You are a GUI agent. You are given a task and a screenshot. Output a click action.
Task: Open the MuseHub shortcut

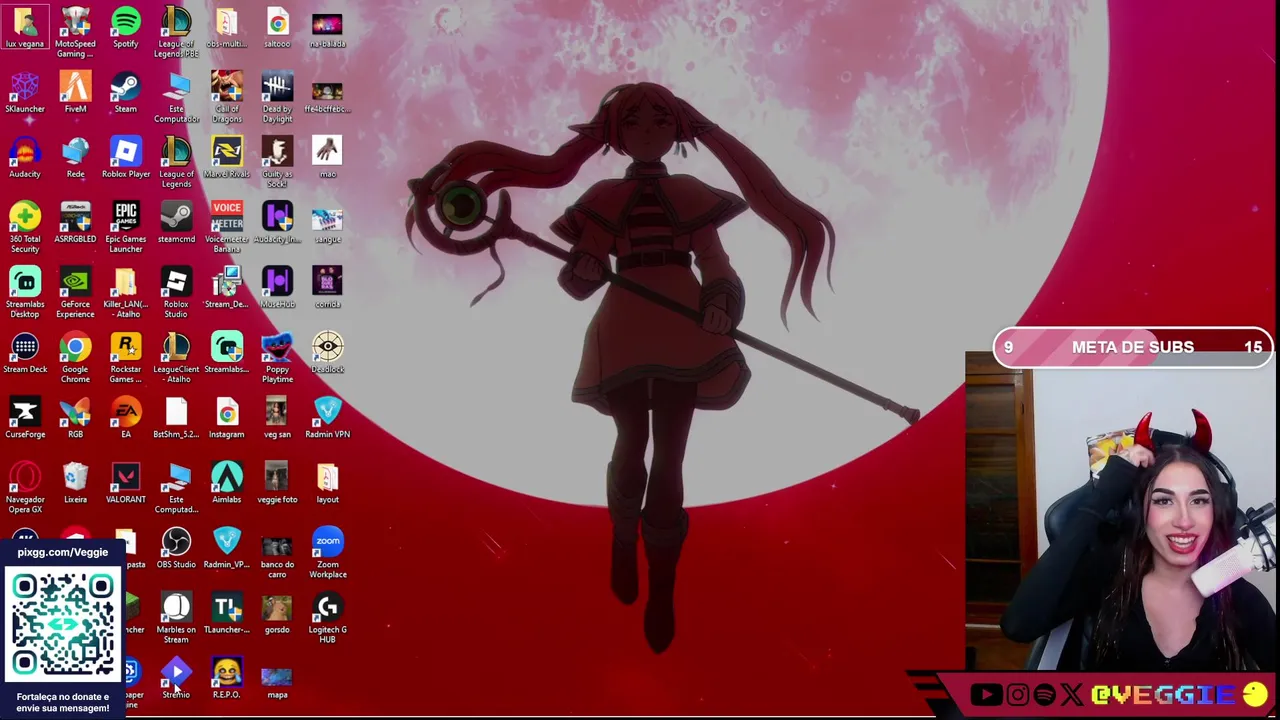tap(277, 288)
